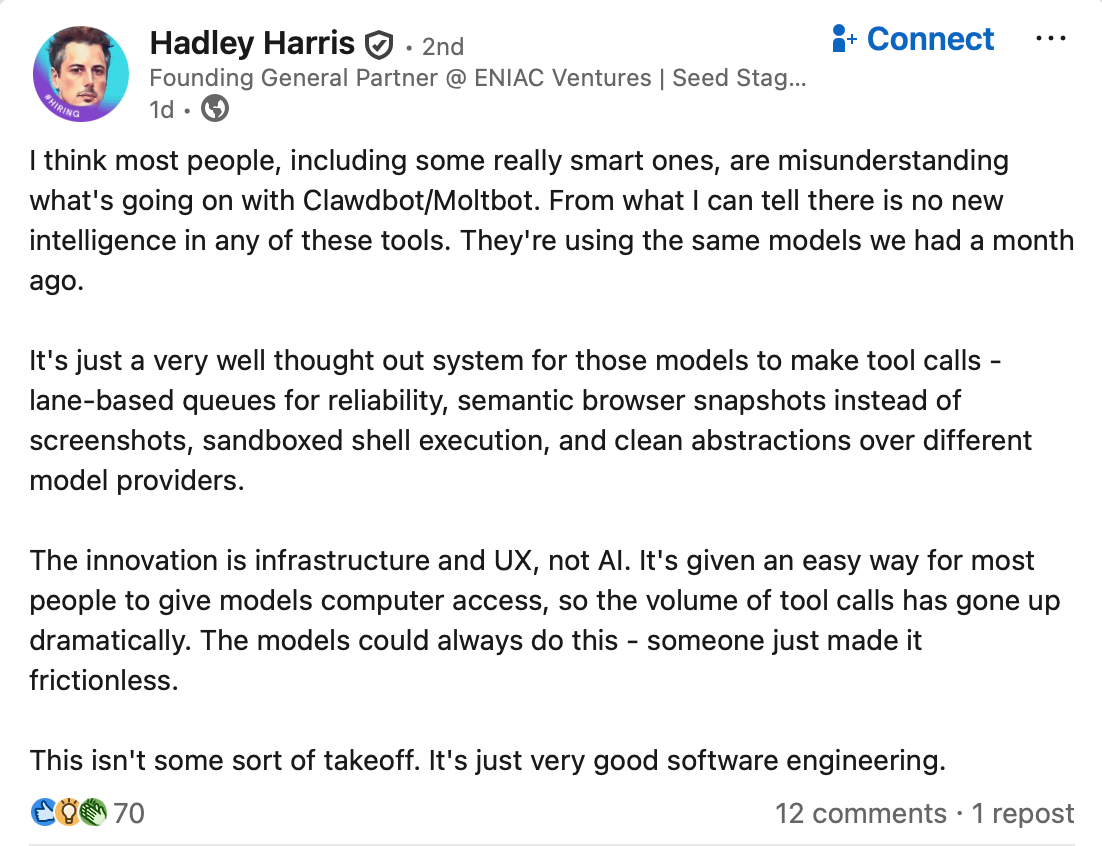Open the list of 70 reactions

[129, 813]
